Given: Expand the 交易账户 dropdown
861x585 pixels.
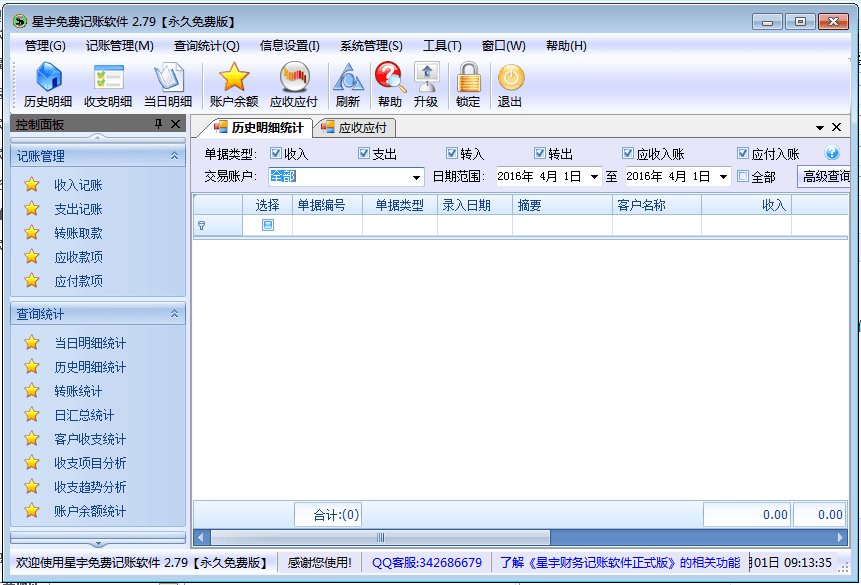Looking at the screenshot, I should (x=417, y=177).
